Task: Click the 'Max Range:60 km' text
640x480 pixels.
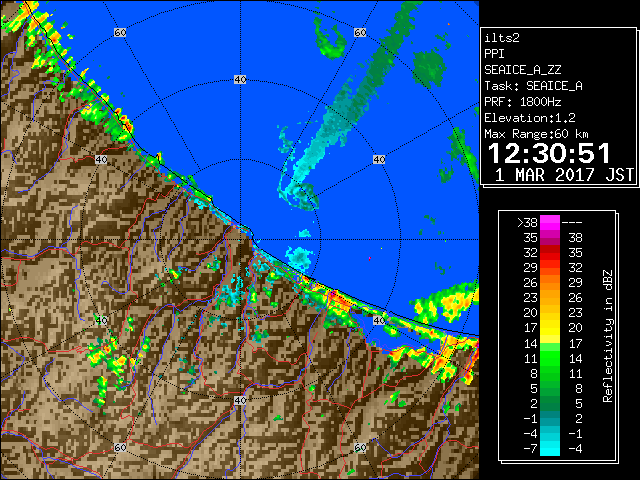Action: tap(536, 134)
